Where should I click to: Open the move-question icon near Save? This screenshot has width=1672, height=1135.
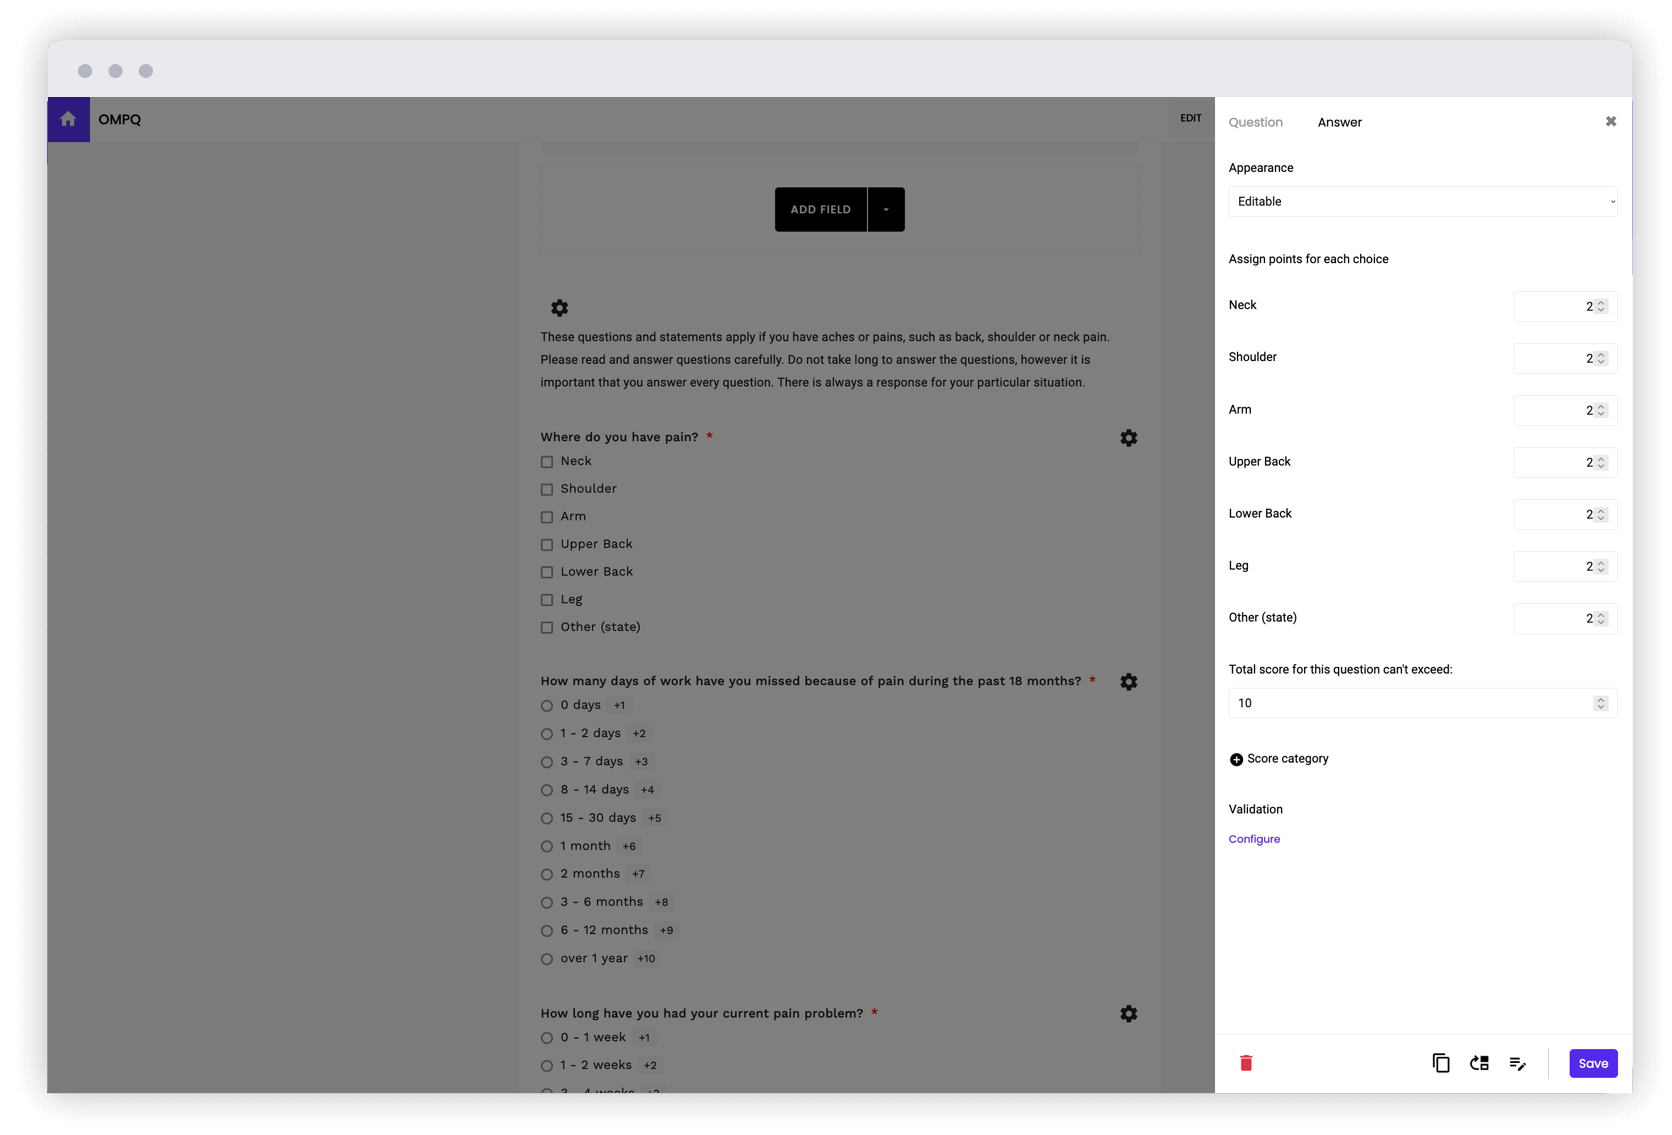(x=1479, y=1063)
